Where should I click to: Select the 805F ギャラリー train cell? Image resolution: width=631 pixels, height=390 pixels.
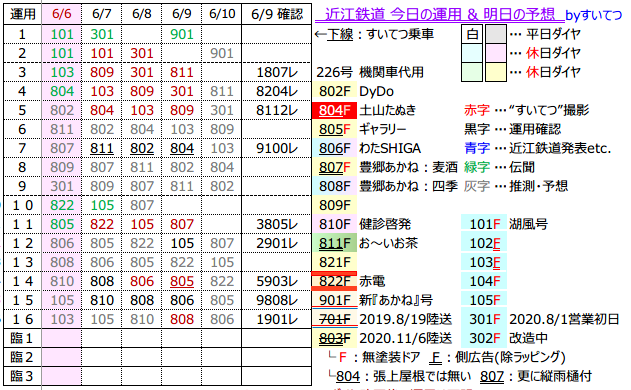click(334, 129)
